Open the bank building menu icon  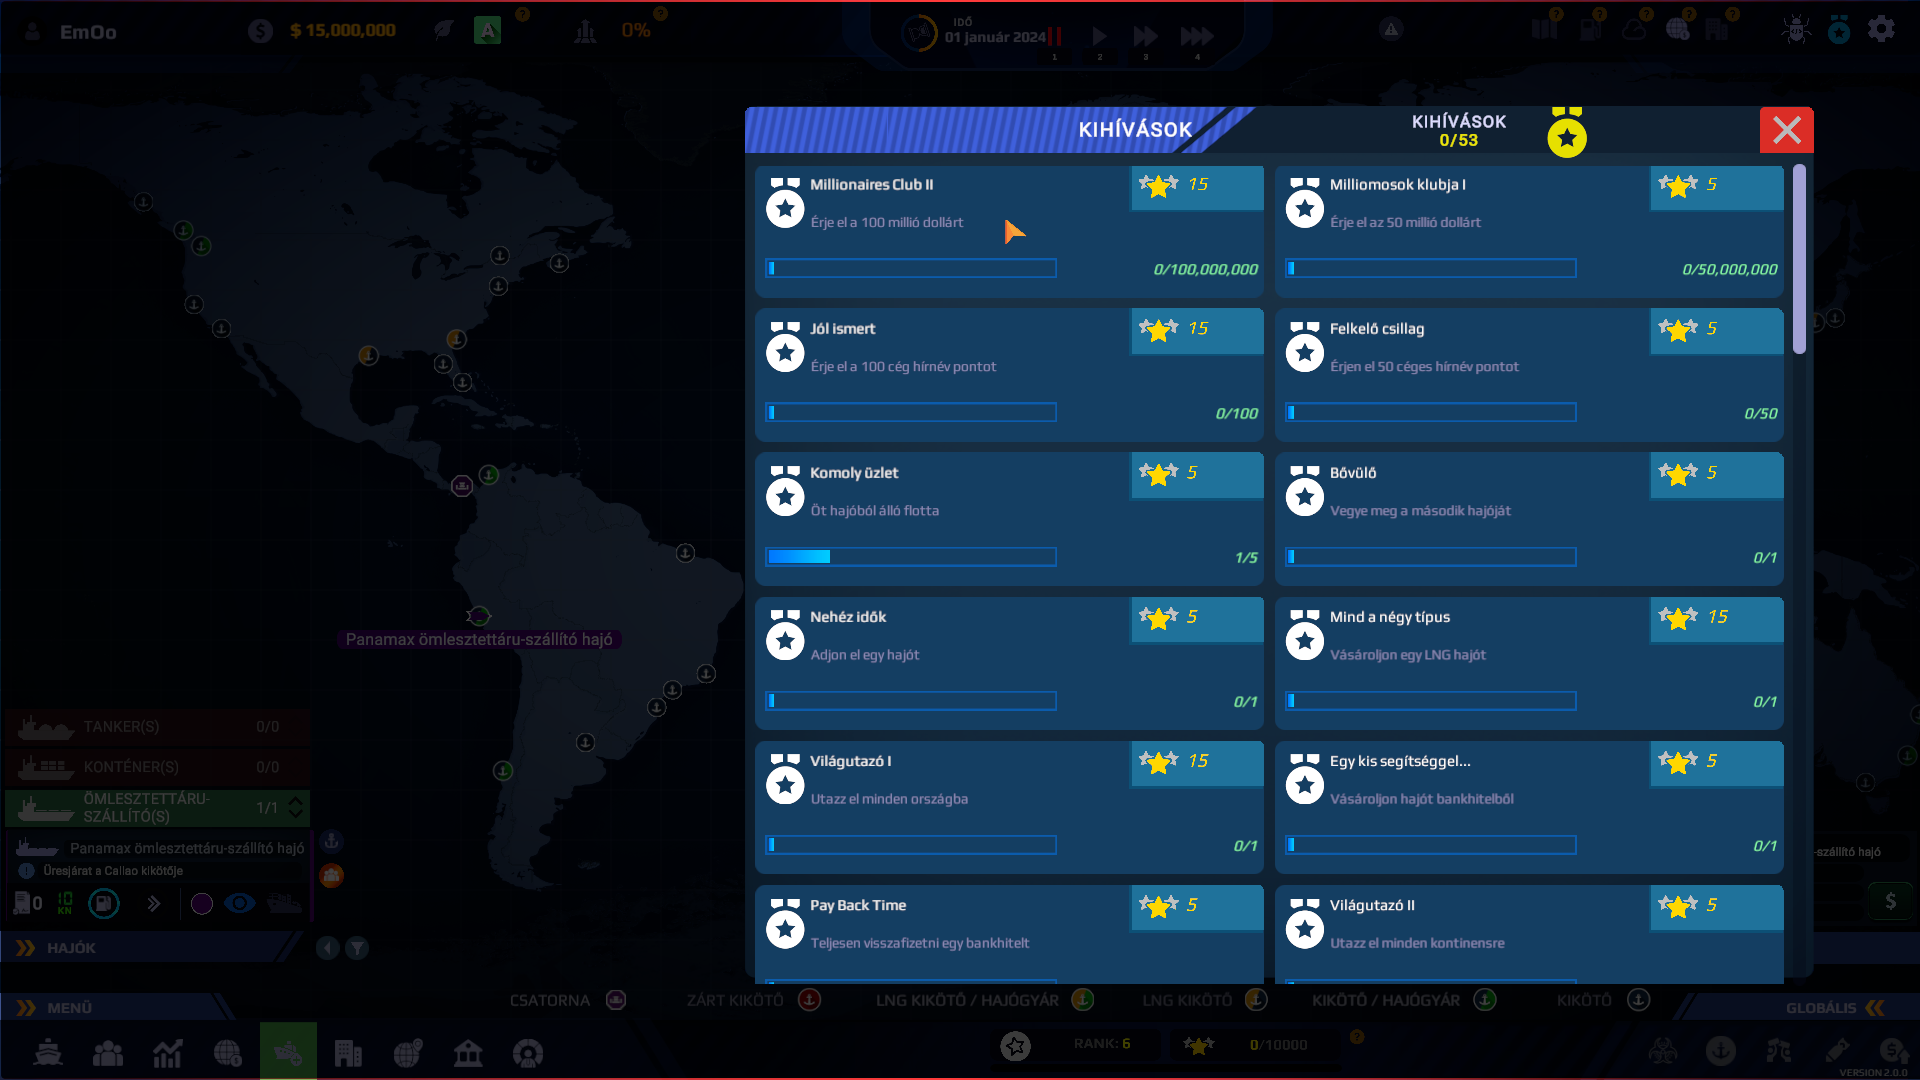(x=468, y=1052)
